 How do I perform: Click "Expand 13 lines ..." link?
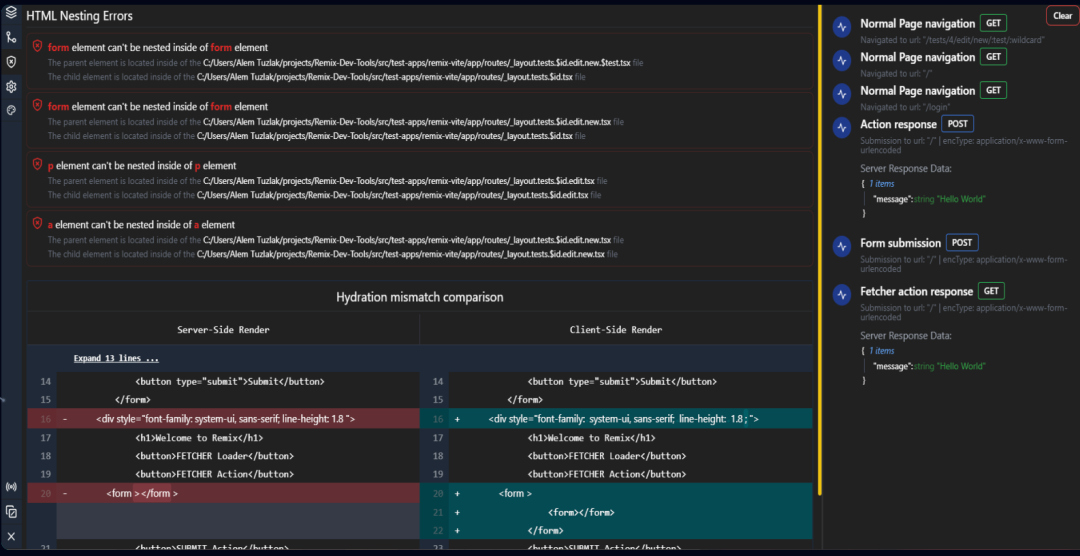[x=116, y=359]
